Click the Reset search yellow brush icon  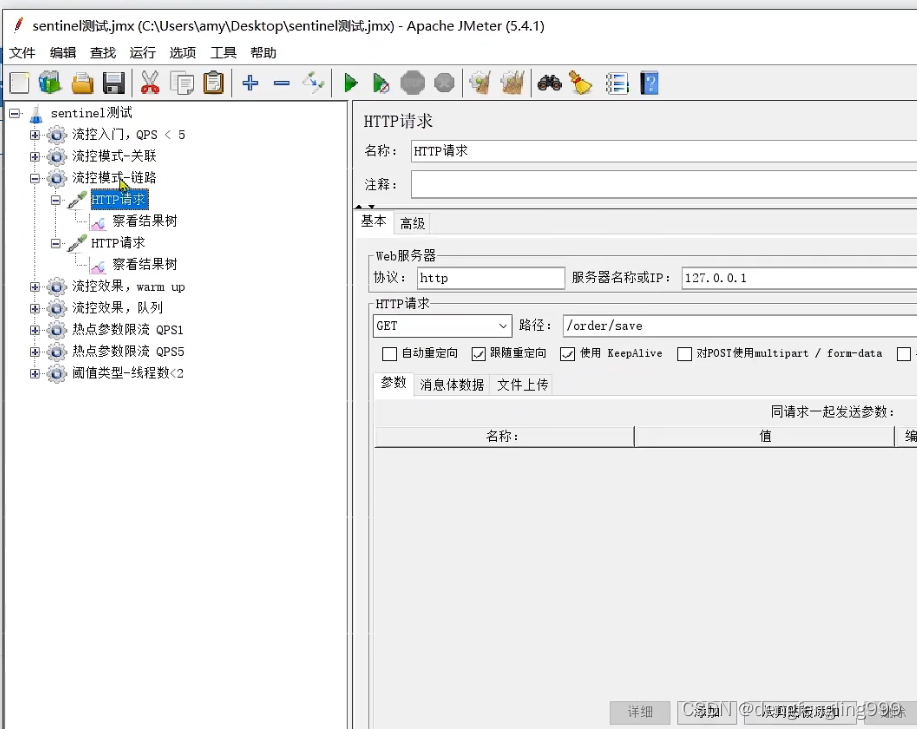tap(581, 83)
